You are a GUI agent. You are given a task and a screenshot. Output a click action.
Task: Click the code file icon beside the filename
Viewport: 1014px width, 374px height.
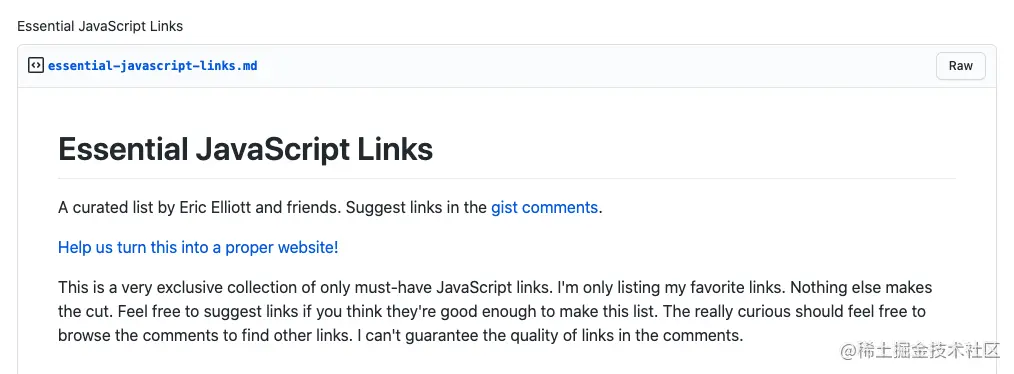(36, 65)
